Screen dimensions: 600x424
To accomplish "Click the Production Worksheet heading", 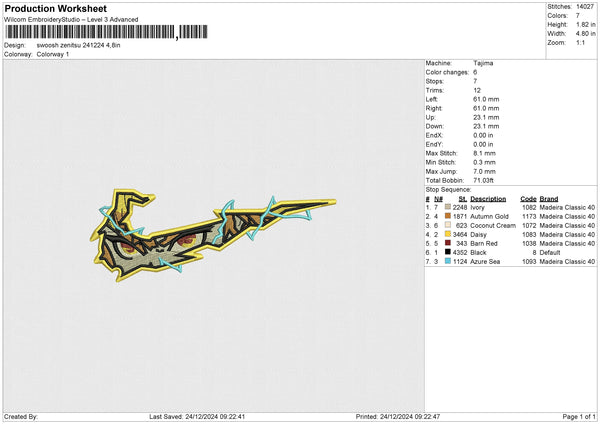I will (x=55, y=8).
